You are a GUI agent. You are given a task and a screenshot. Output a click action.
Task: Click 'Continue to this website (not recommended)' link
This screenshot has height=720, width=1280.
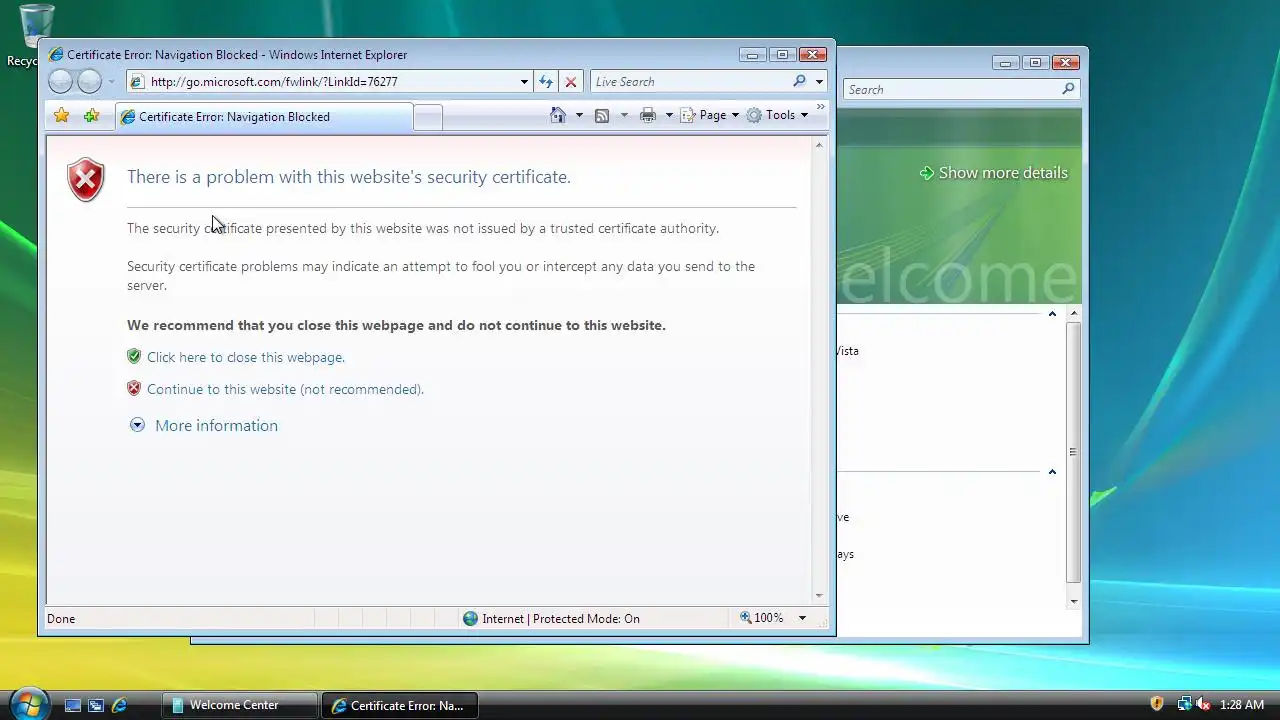pos(285,389)
